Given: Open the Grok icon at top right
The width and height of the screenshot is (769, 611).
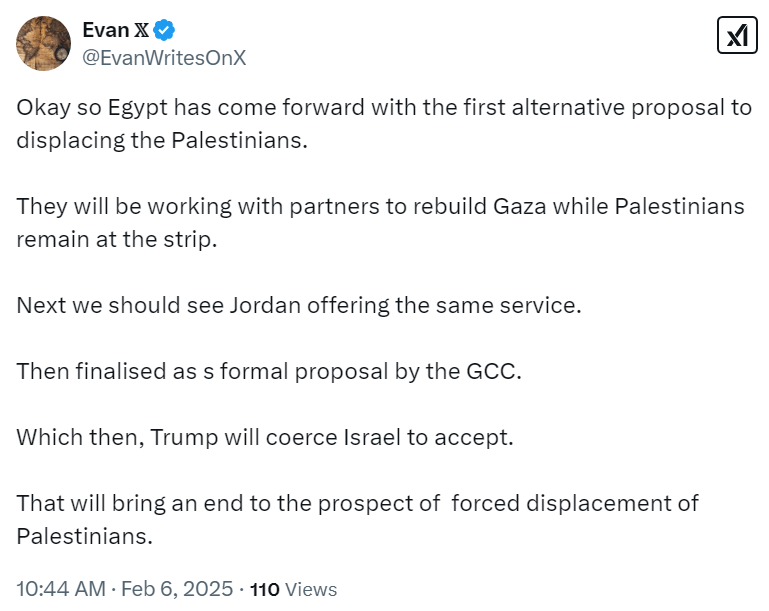Looking at the screenshot, I should 737,36.
